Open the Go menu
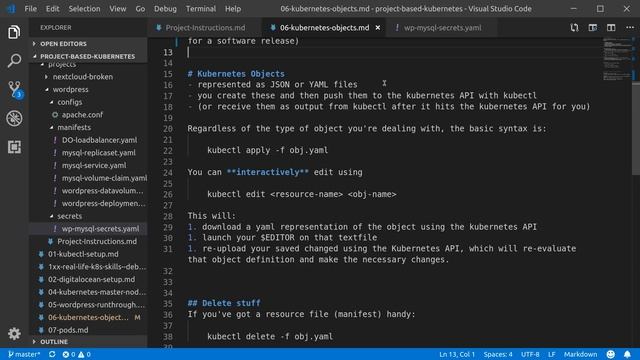The width and height of the screenshot is (640, 360). pyautogui.click(x=140, y=9)
